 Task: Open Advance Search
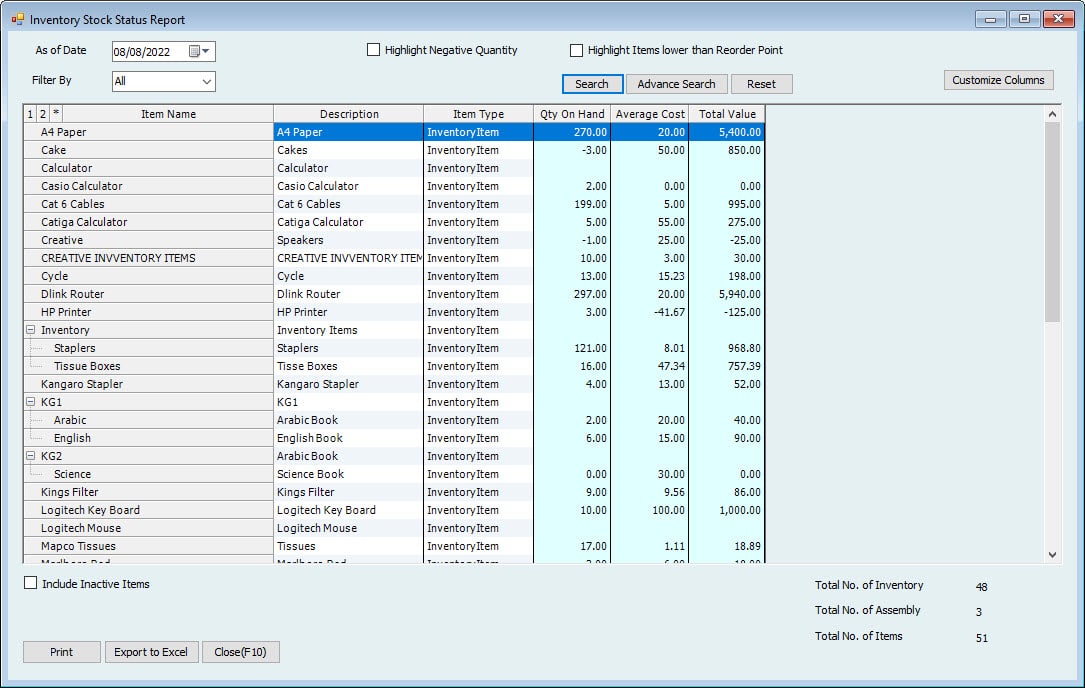click(x=676, y=84)
